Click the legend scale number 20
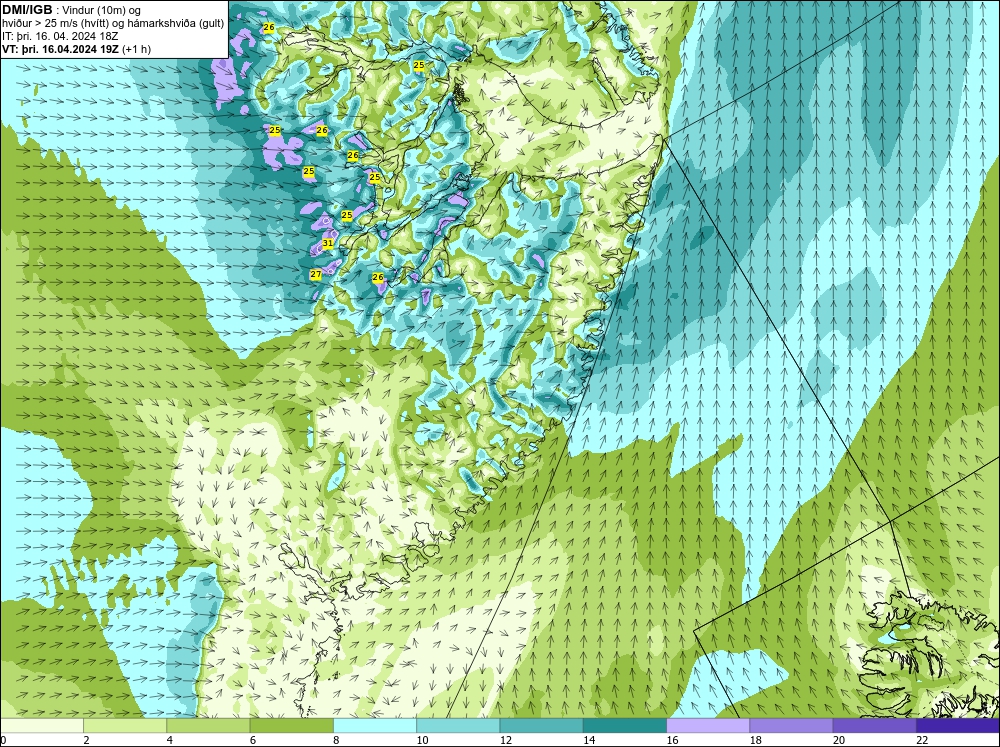The width and height of the screenshot is (1000, 747). (839, 740)
